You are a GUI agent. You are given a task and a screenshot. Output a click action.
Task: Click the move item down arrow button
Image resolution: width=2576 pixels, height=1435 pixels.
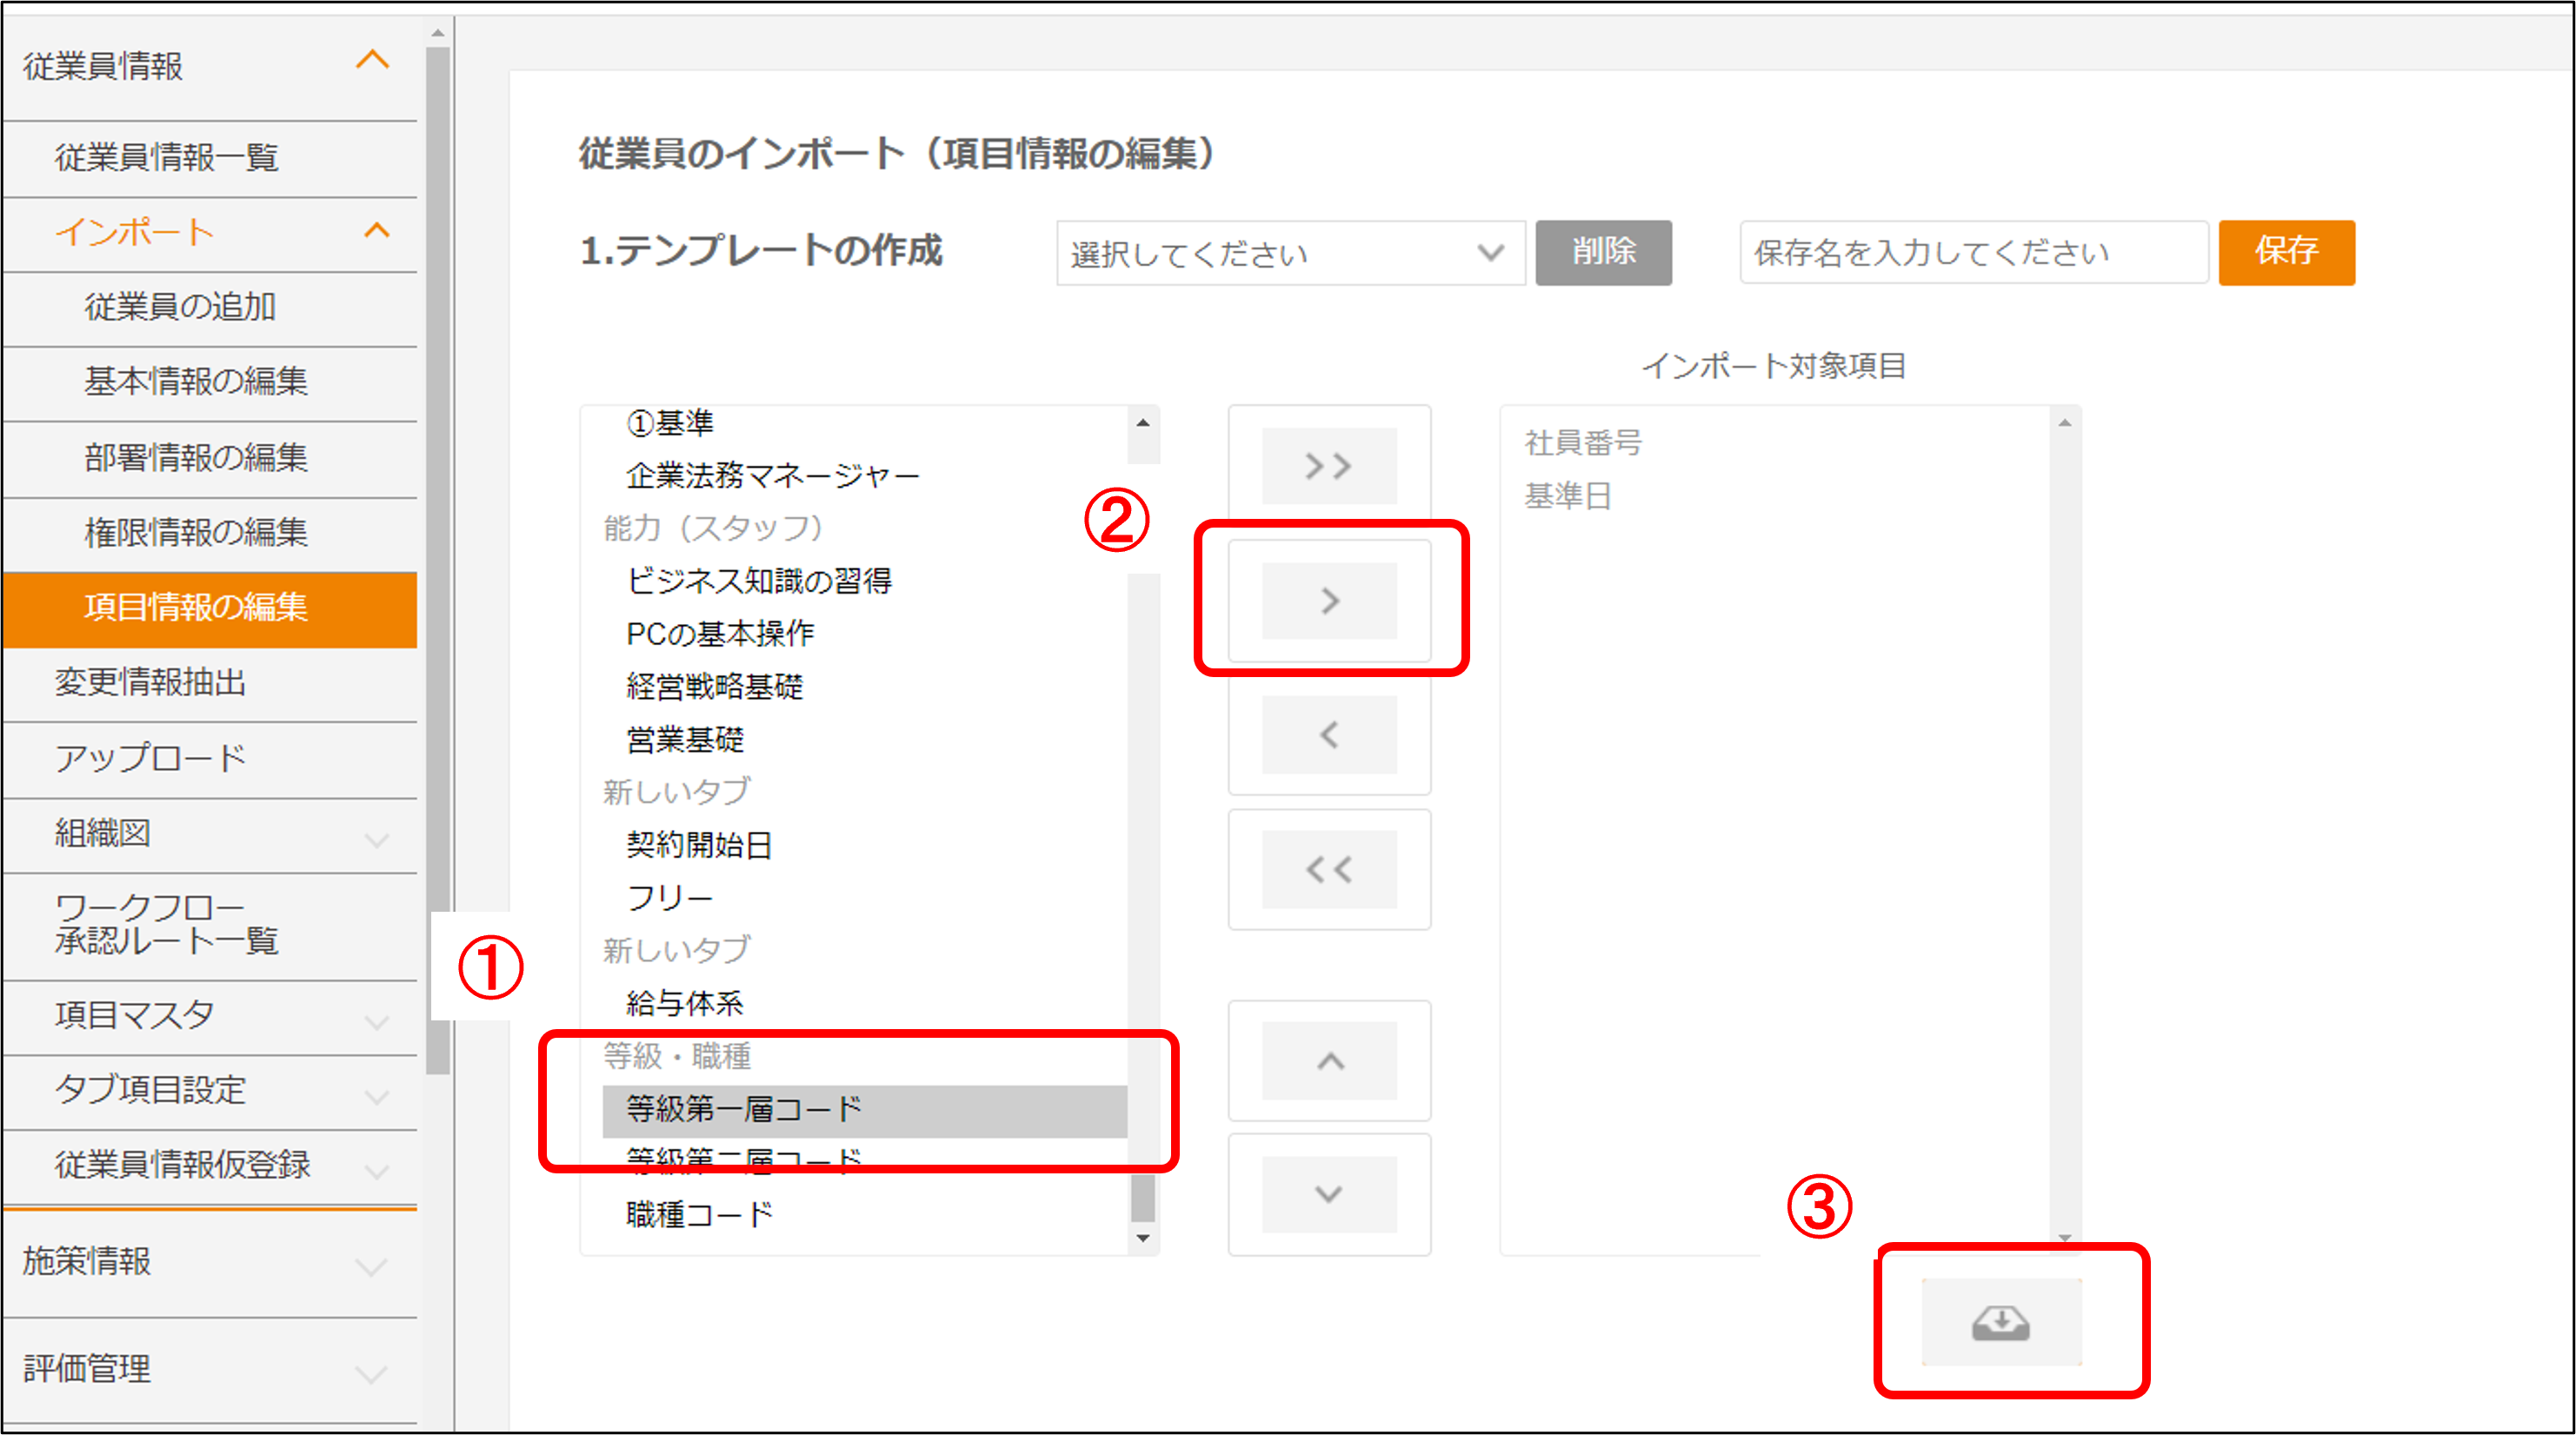(1328, 1194)
